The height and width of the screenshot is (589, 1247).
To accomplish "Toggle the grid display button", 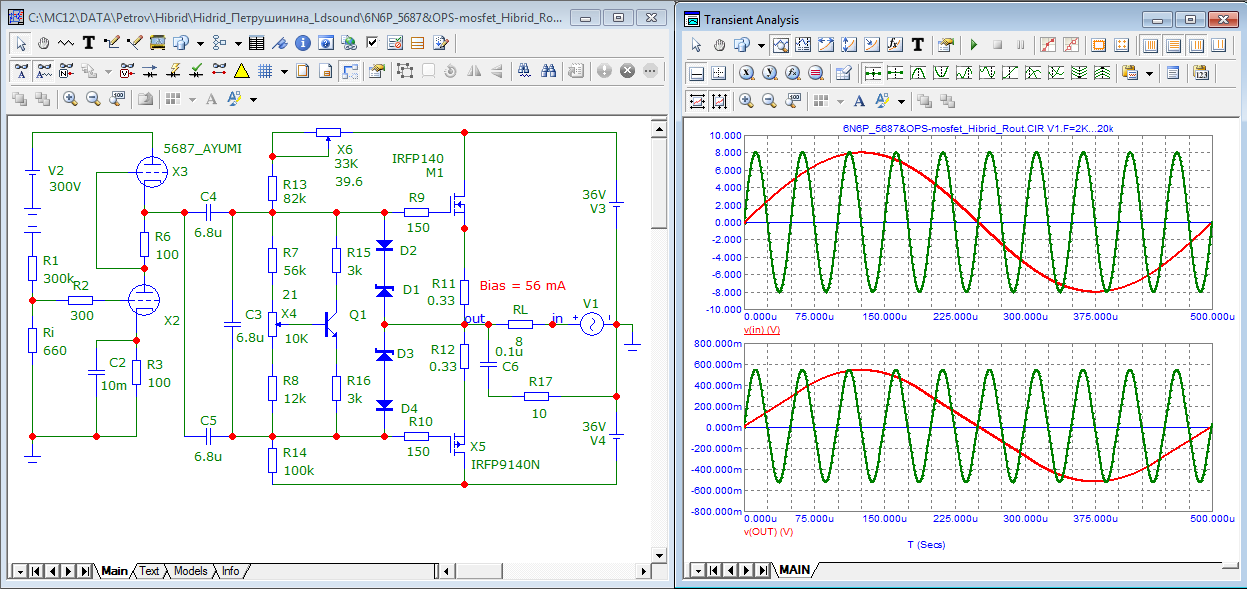I will coord(265,71).
